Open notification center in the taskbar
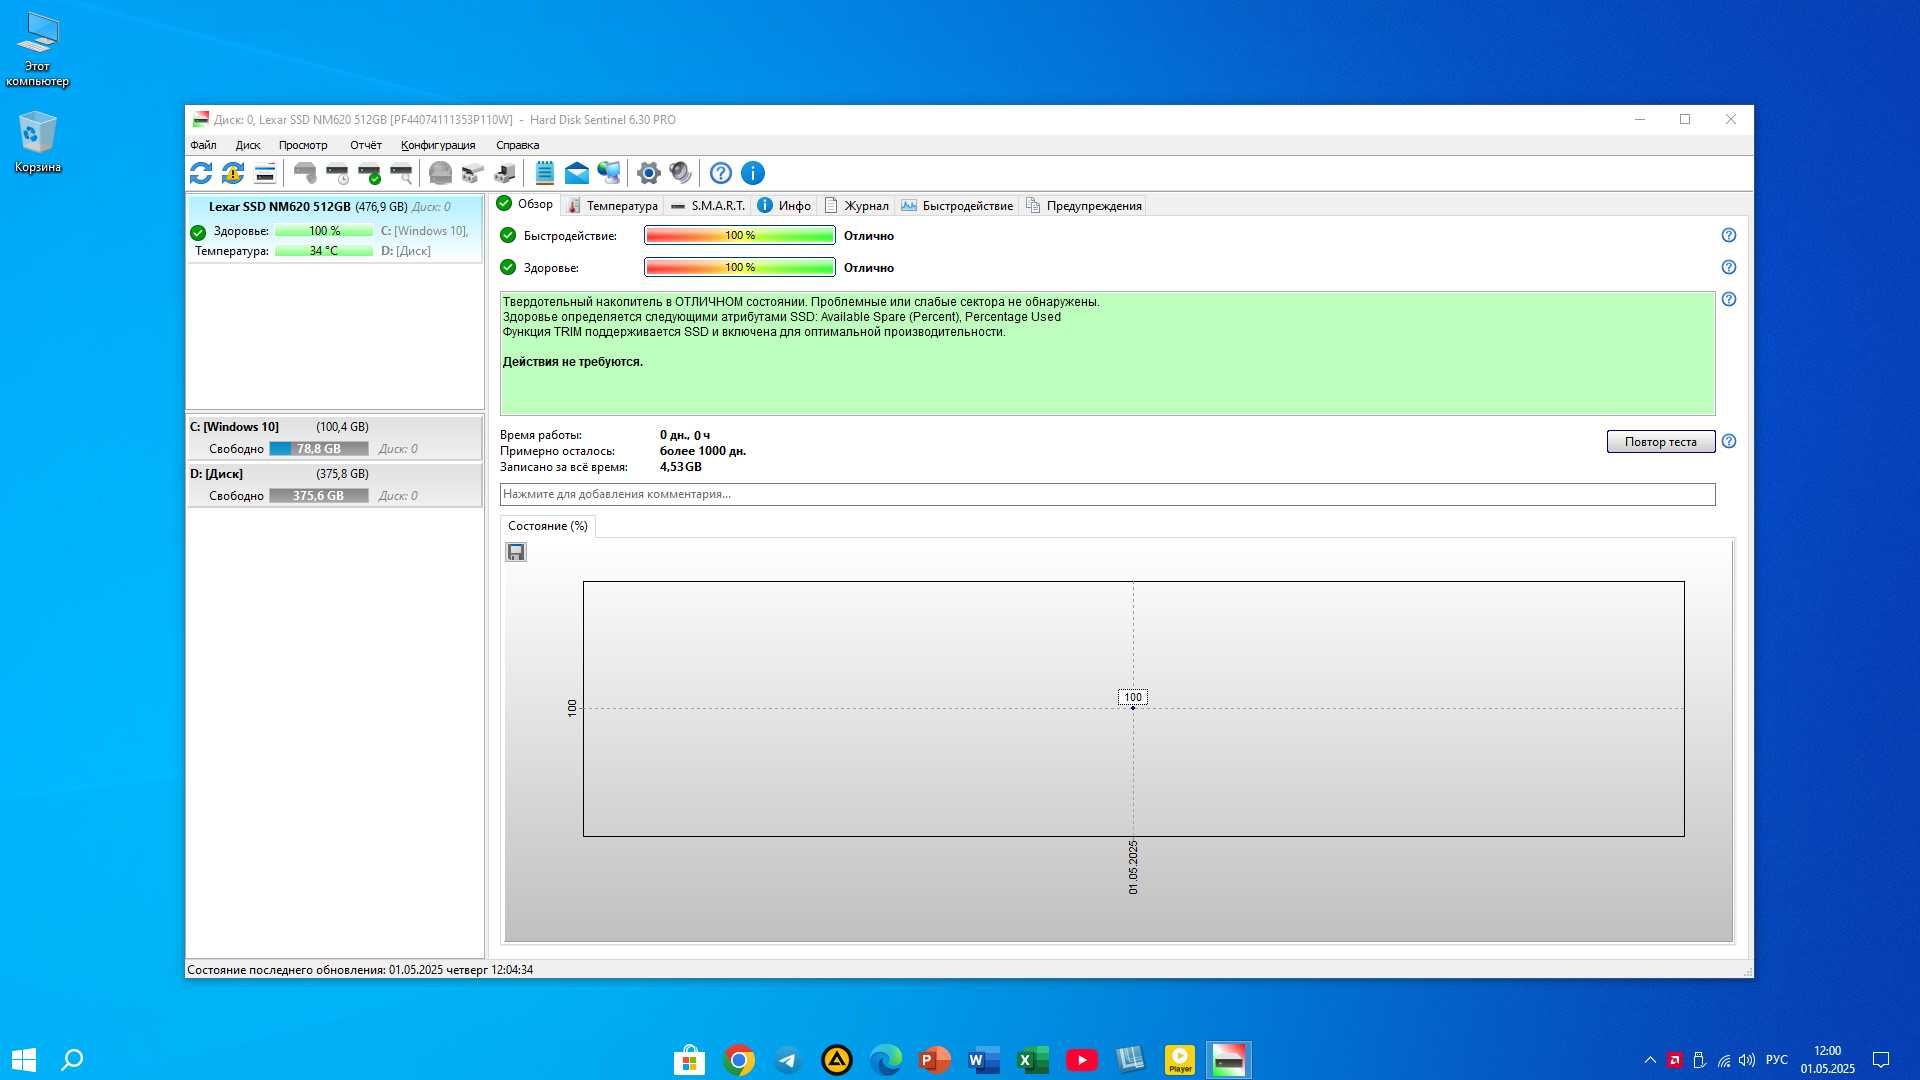Image resolution: width=1920 pixels, height=1080 pixels. (1881, 1060)
